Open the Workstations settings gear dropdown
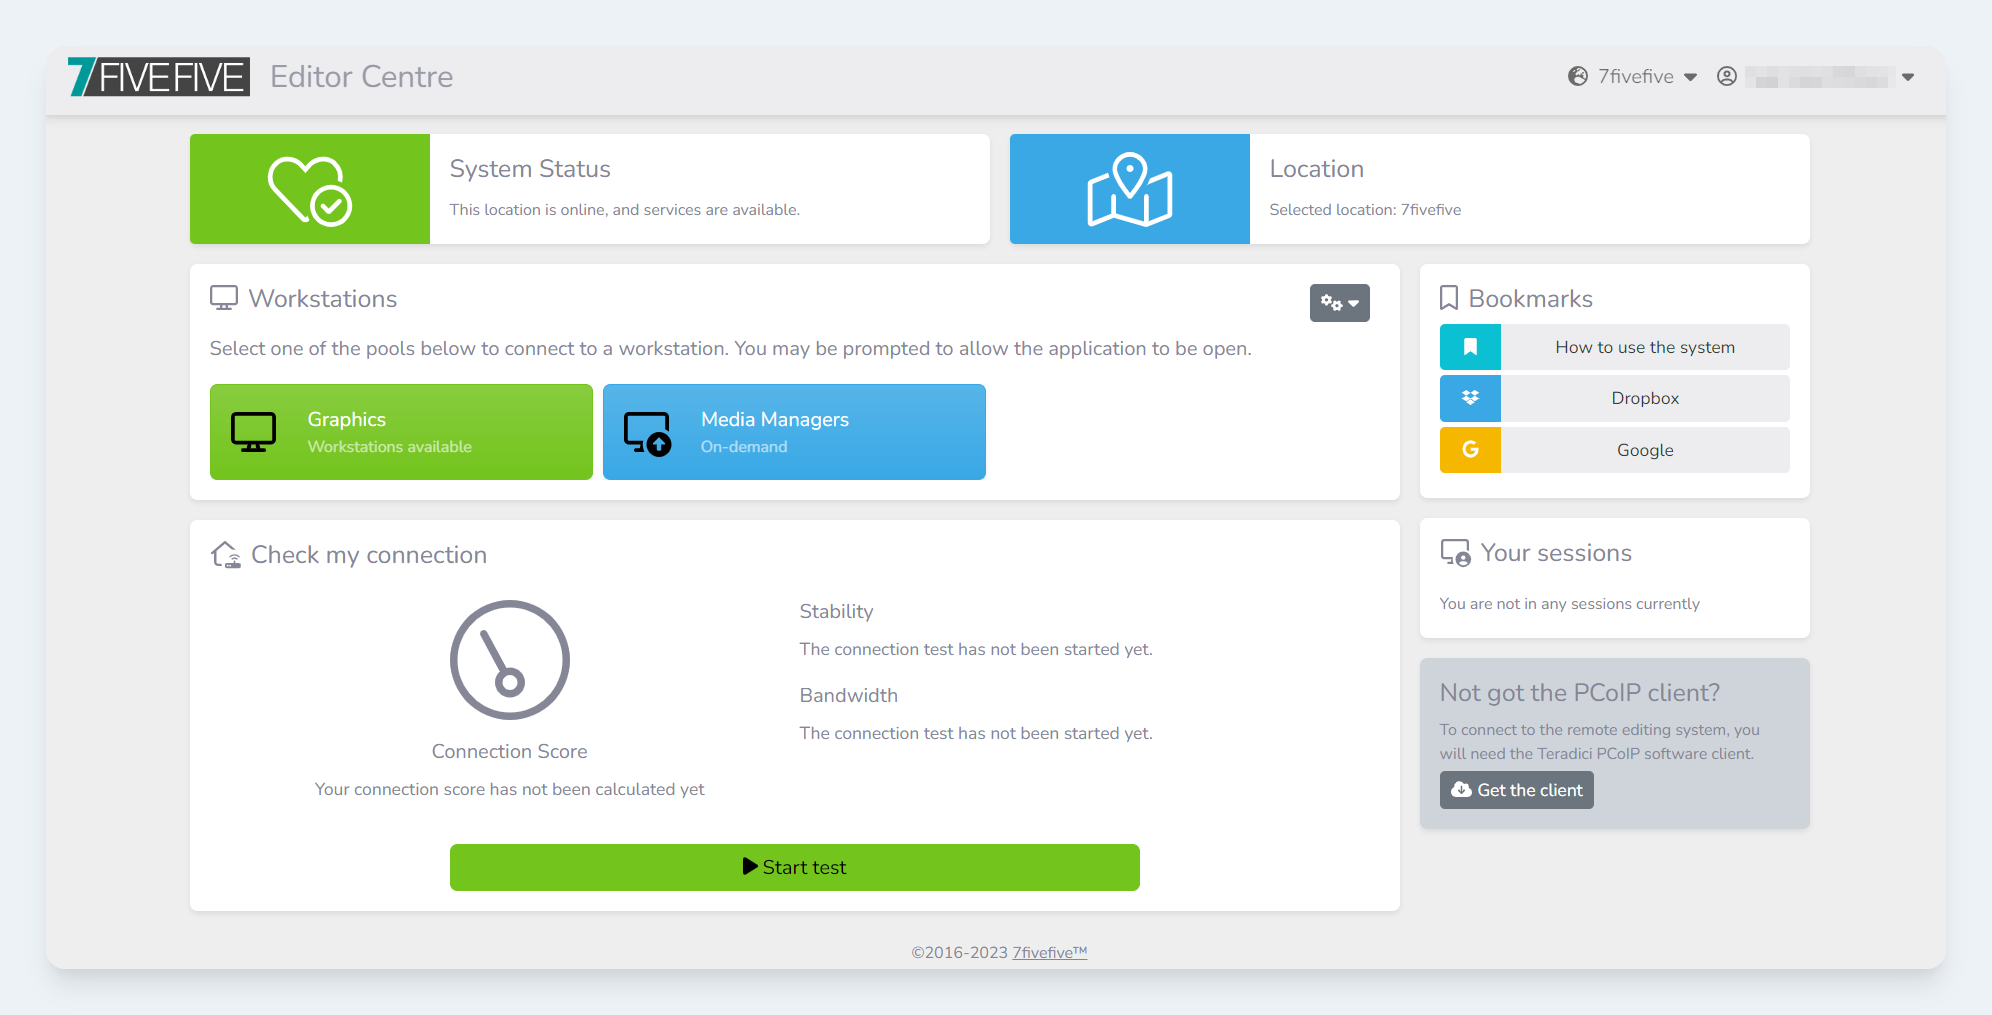The height and width of the screenshot is (1015, 1992). 1339,303
